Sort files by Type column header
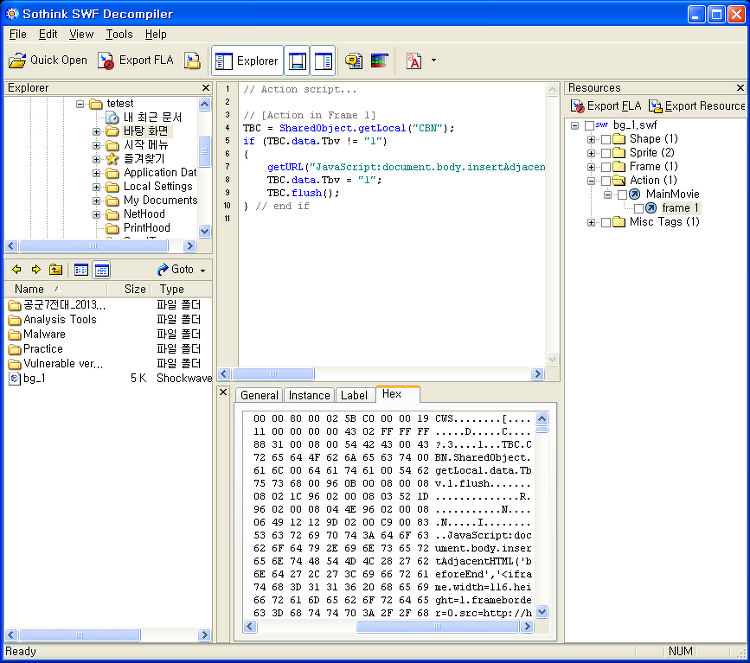 (181, 289)
